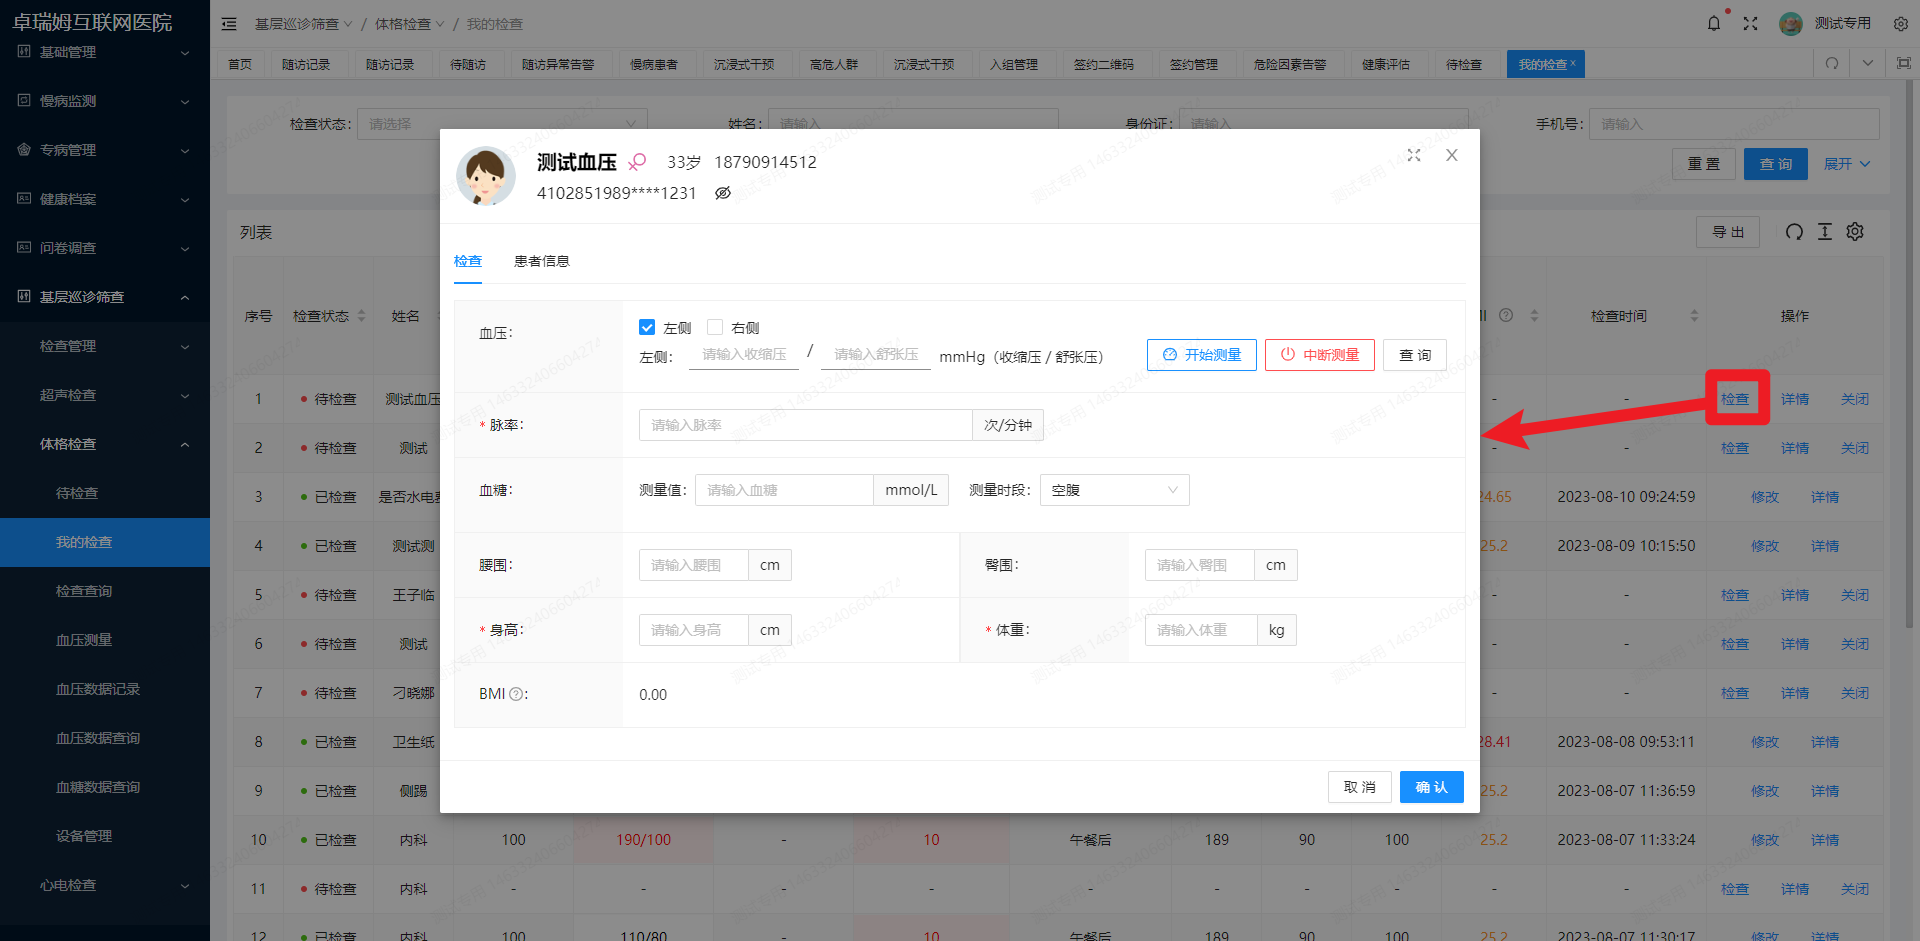Click the patient avatar in the dialog
The image size is (1920, 941).
pyautogui.click(x=486, y=176)
